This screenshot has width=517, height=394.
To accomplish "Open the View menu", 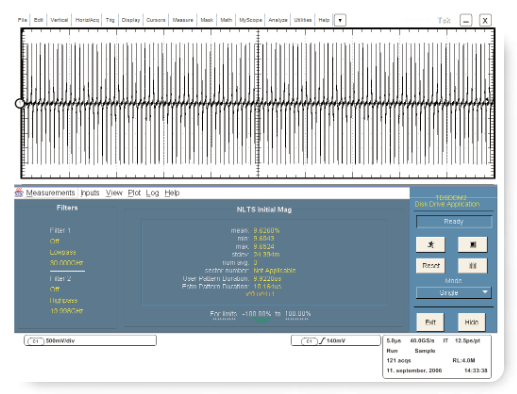I will click(x=114, y=193).
